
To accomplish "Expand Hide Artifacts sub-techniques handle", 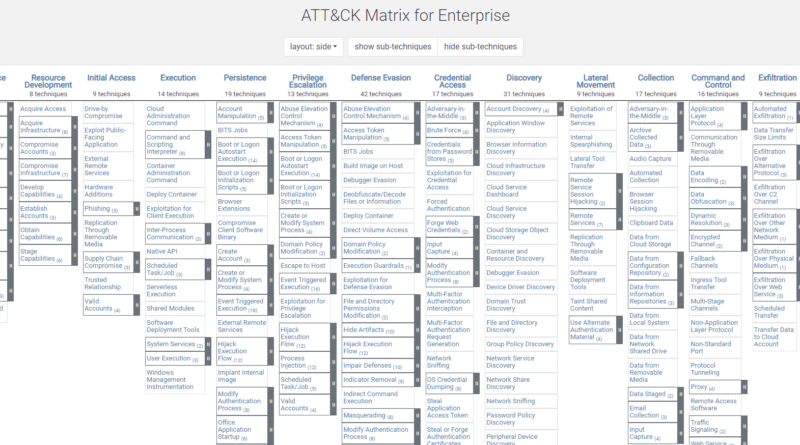I will (x=417, y=330).
